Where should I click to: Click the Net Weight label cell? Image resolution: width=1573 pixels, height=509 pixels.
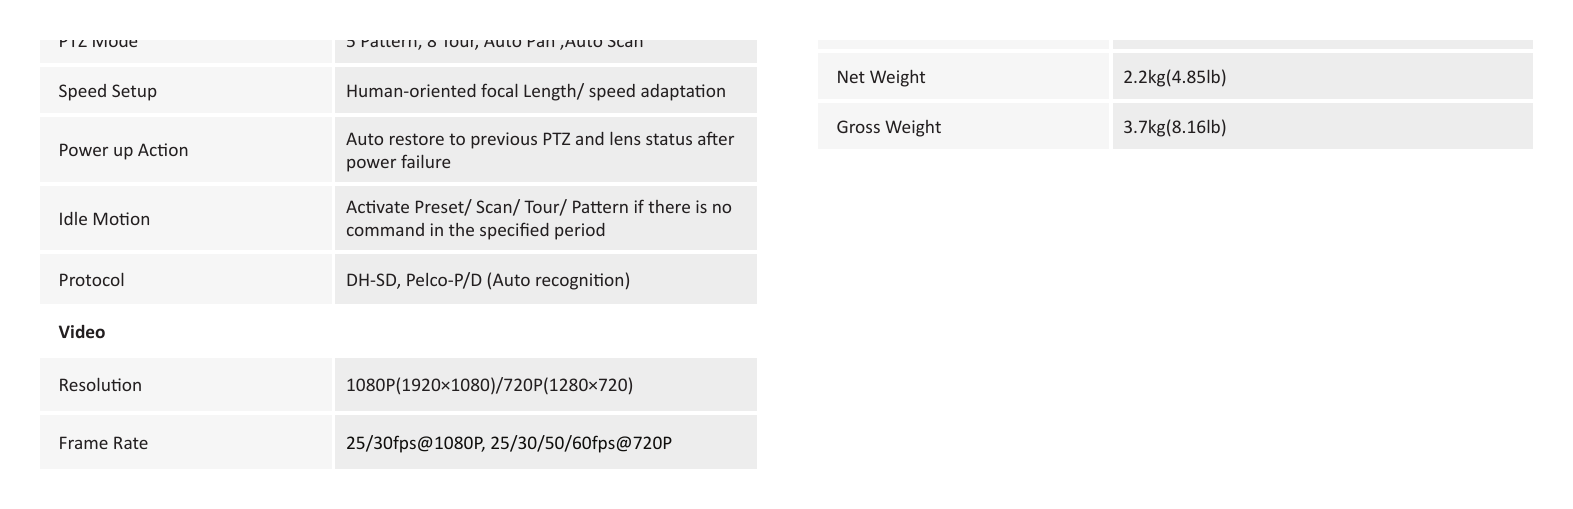click(x=963, y=76)
